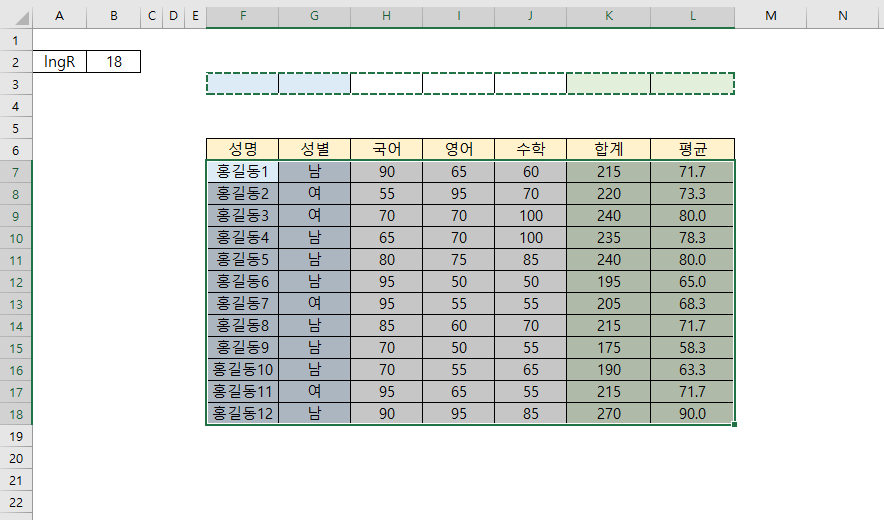Select the cell 홍길동9
This screenshot has height=520, width=884.
click(x=242, y=347)
